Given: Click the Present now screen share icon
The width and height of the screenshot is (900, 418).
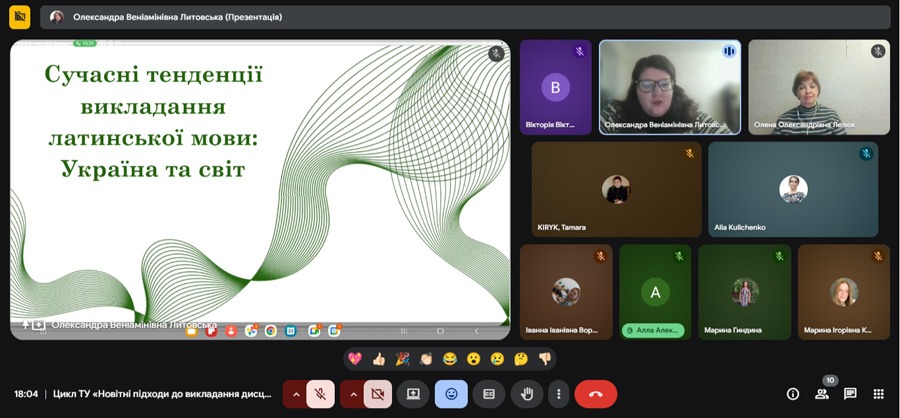Looking at the screenshot, I should (x=413, y=394).
